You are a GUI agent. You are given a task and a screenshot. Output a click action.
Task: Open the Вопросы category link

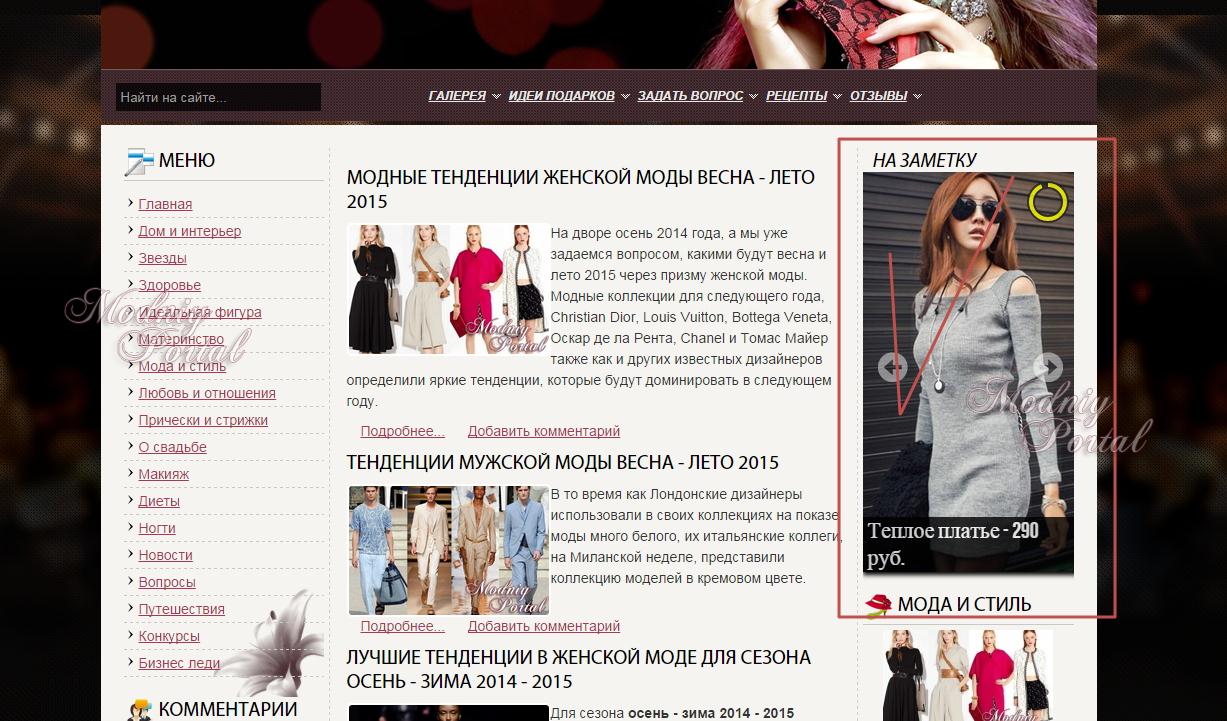(167, 582)
